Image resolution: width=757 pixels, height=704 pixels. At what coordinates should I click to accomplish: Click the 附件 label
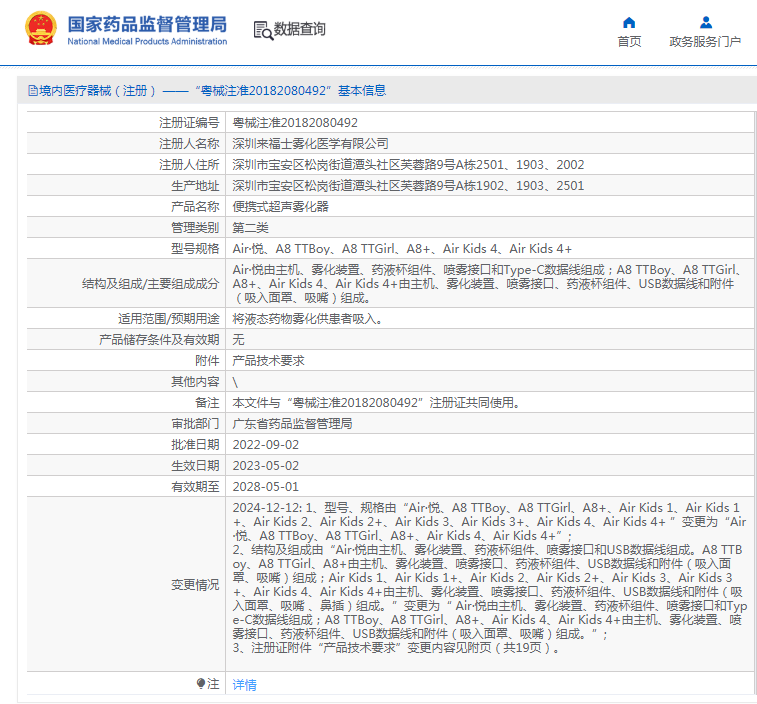tap(207, 361)
